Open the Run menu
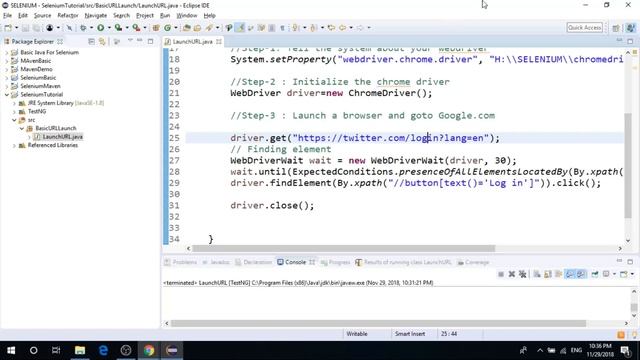This screenshot has height=360, width=640. point(165,16)
